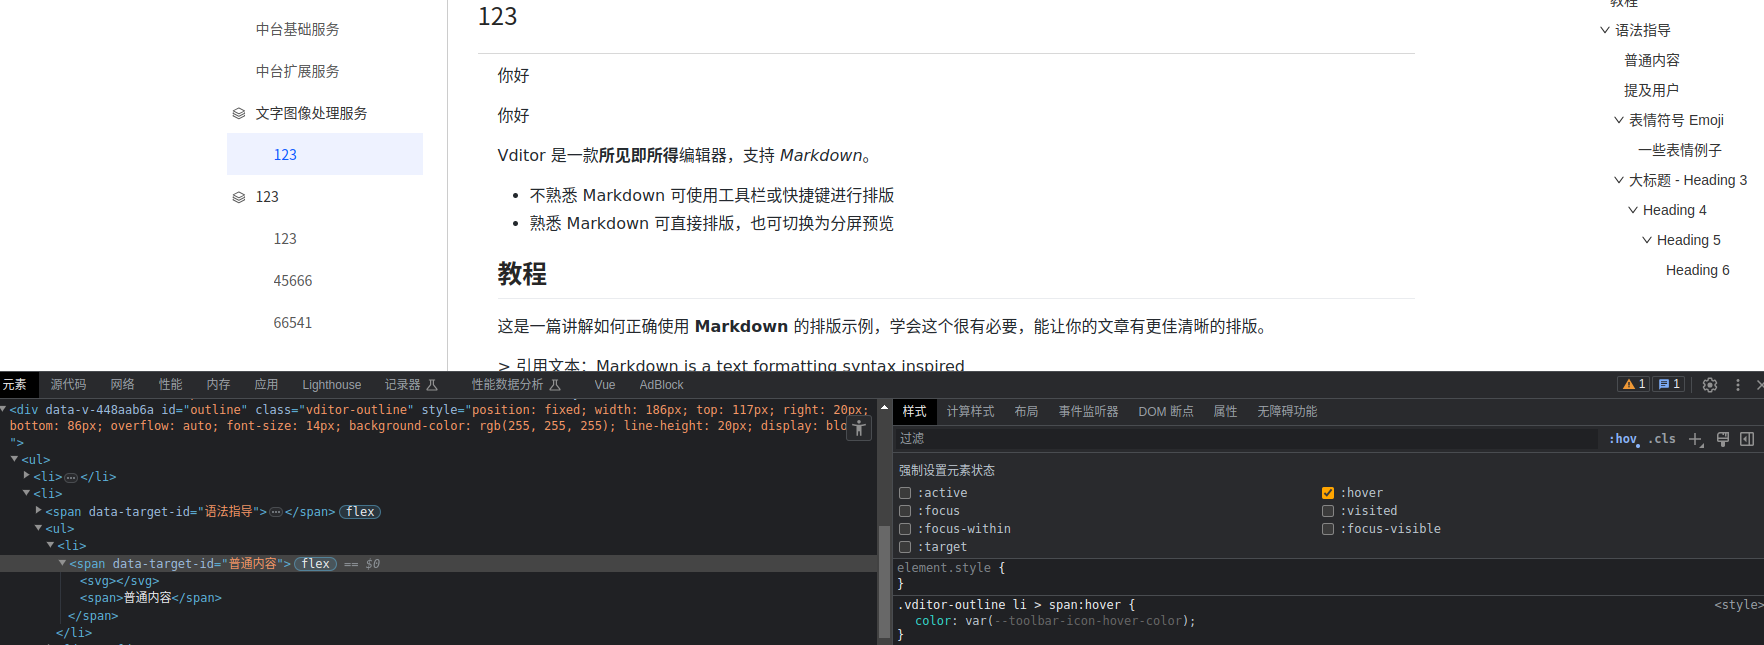The width and height of the screenshot is (1764, 645).
Task: Expand span 语法指导 DOM node triangle
Action: 38,511
